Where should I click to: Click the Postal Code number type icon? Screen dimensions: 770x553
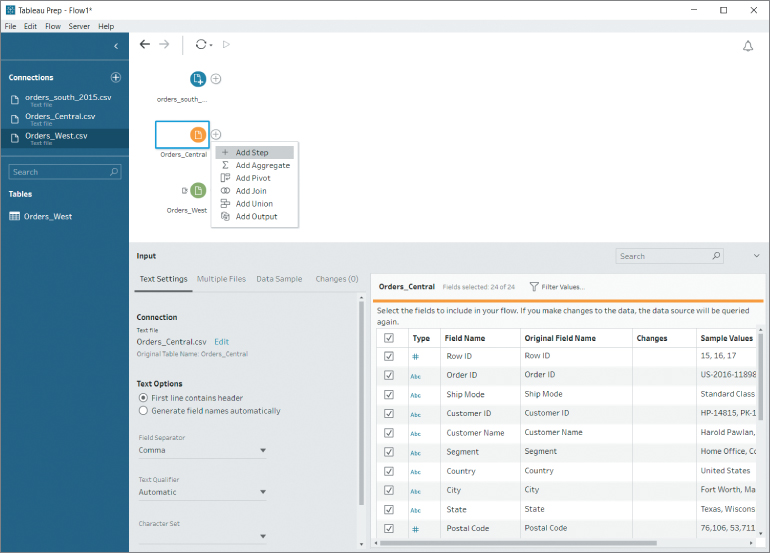[x=415, y=529]
